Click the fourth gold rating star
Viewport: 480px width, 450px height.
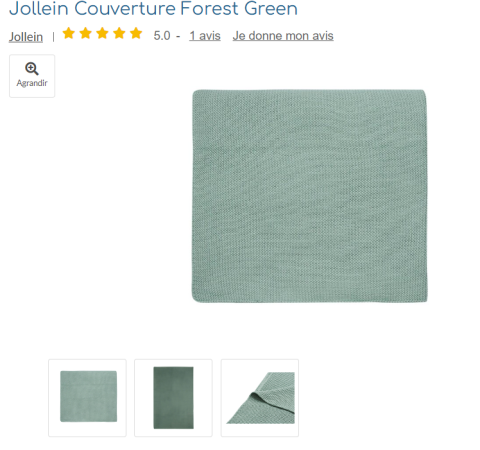(119, 33)
